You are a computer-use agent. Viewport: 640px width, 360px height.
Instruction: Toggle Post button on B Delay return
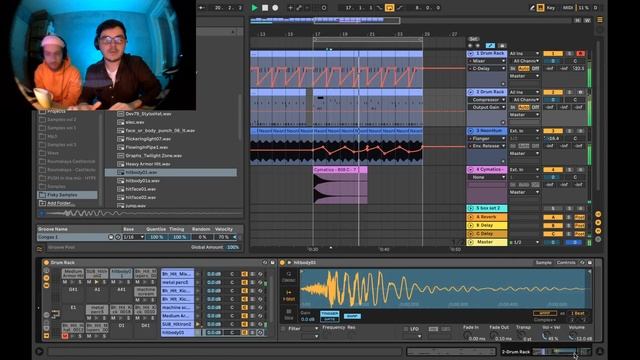point(580,225)
